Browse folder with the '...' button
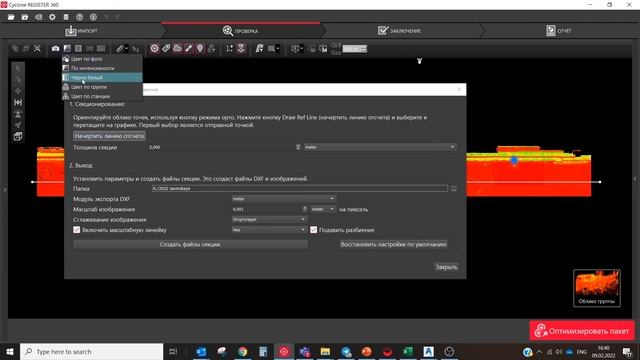 coord(453,189)
